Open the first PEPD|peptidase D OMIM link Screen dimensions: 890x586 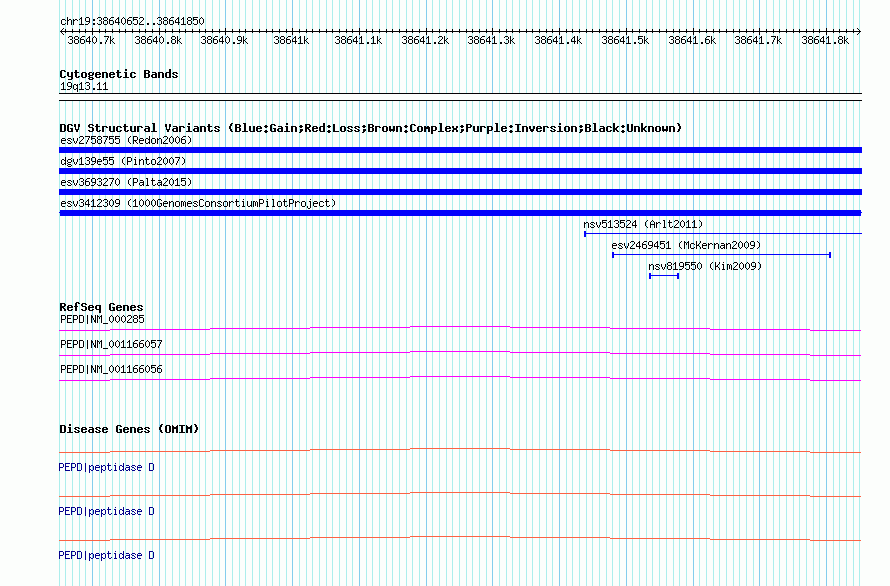pos(106,467)
